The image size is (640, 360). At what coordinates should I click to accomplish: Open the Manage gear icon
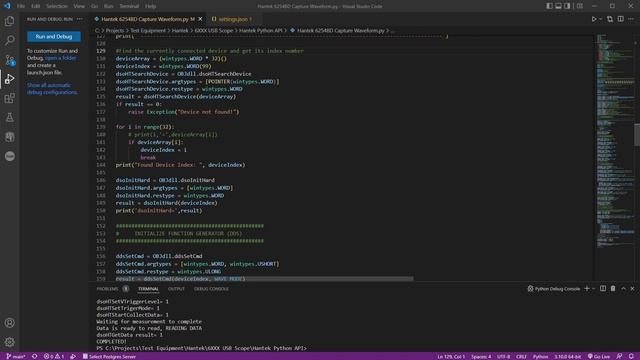9,342
